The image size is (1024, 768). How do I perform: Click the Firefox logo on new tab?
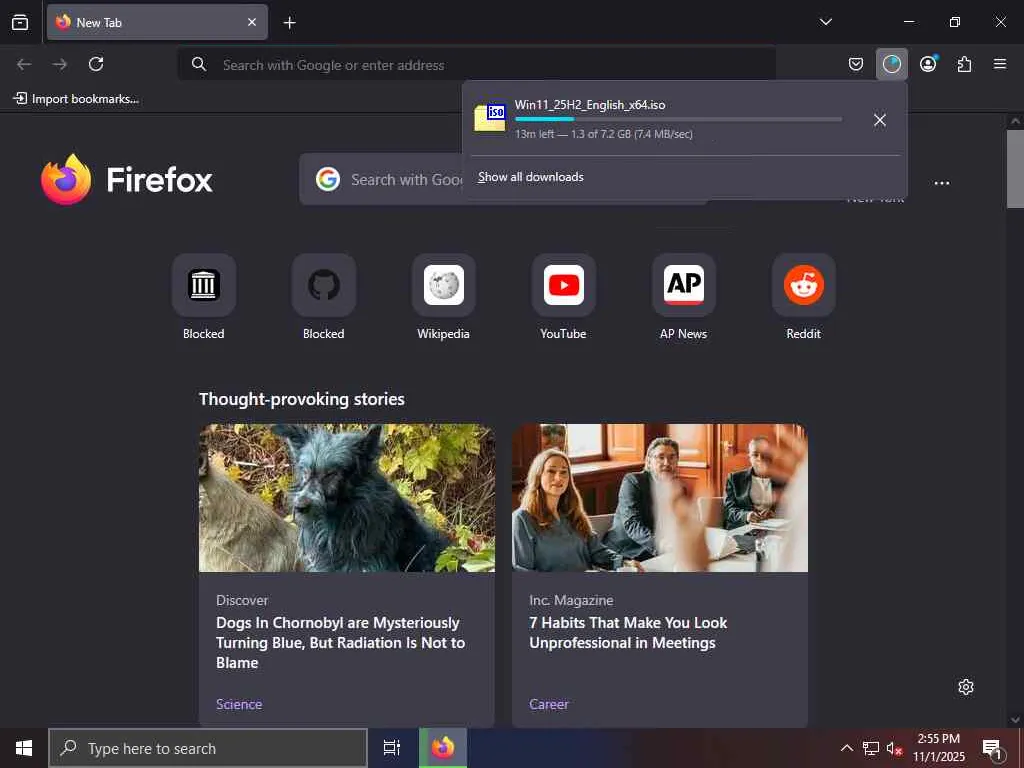[x=127, y=179]
